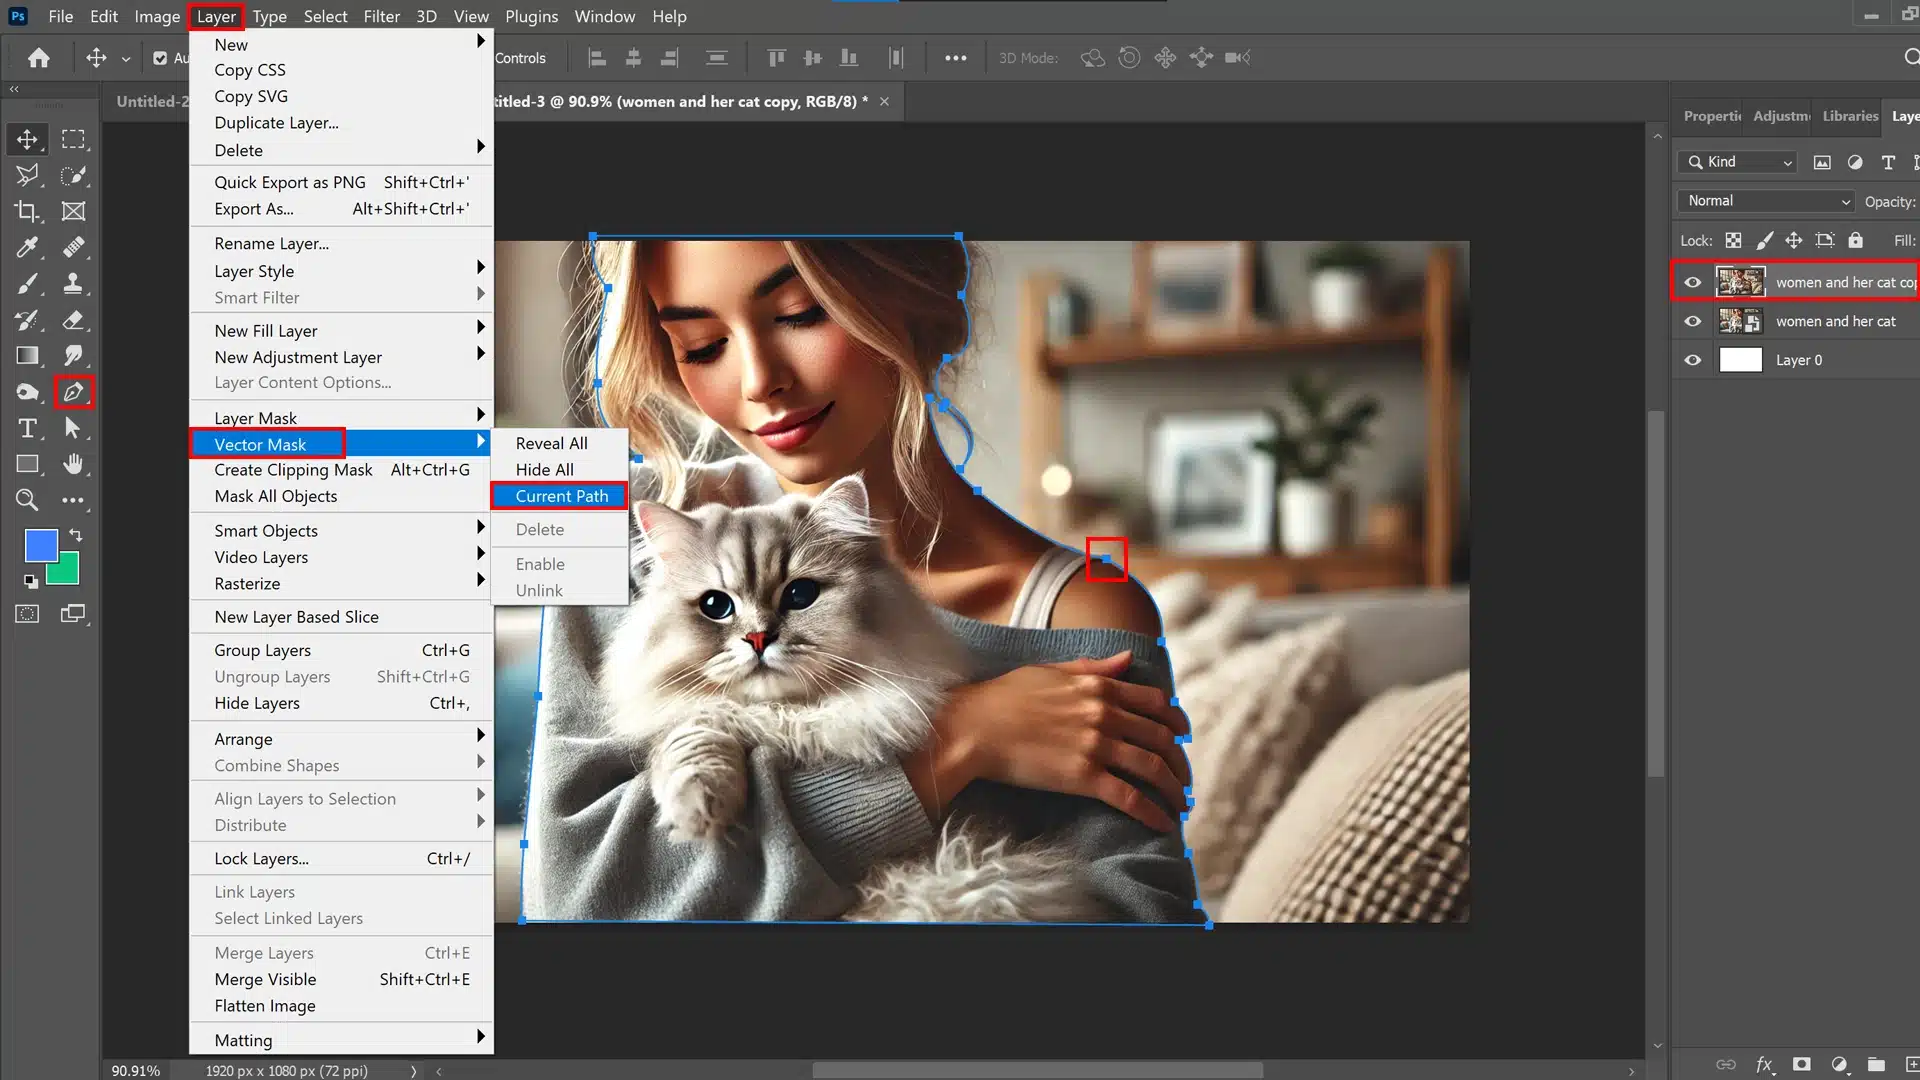The width and height of the screenshot is (1920, 1080).
Task: Hide Layer 0 visibility eye
Action: point(1692,360)
